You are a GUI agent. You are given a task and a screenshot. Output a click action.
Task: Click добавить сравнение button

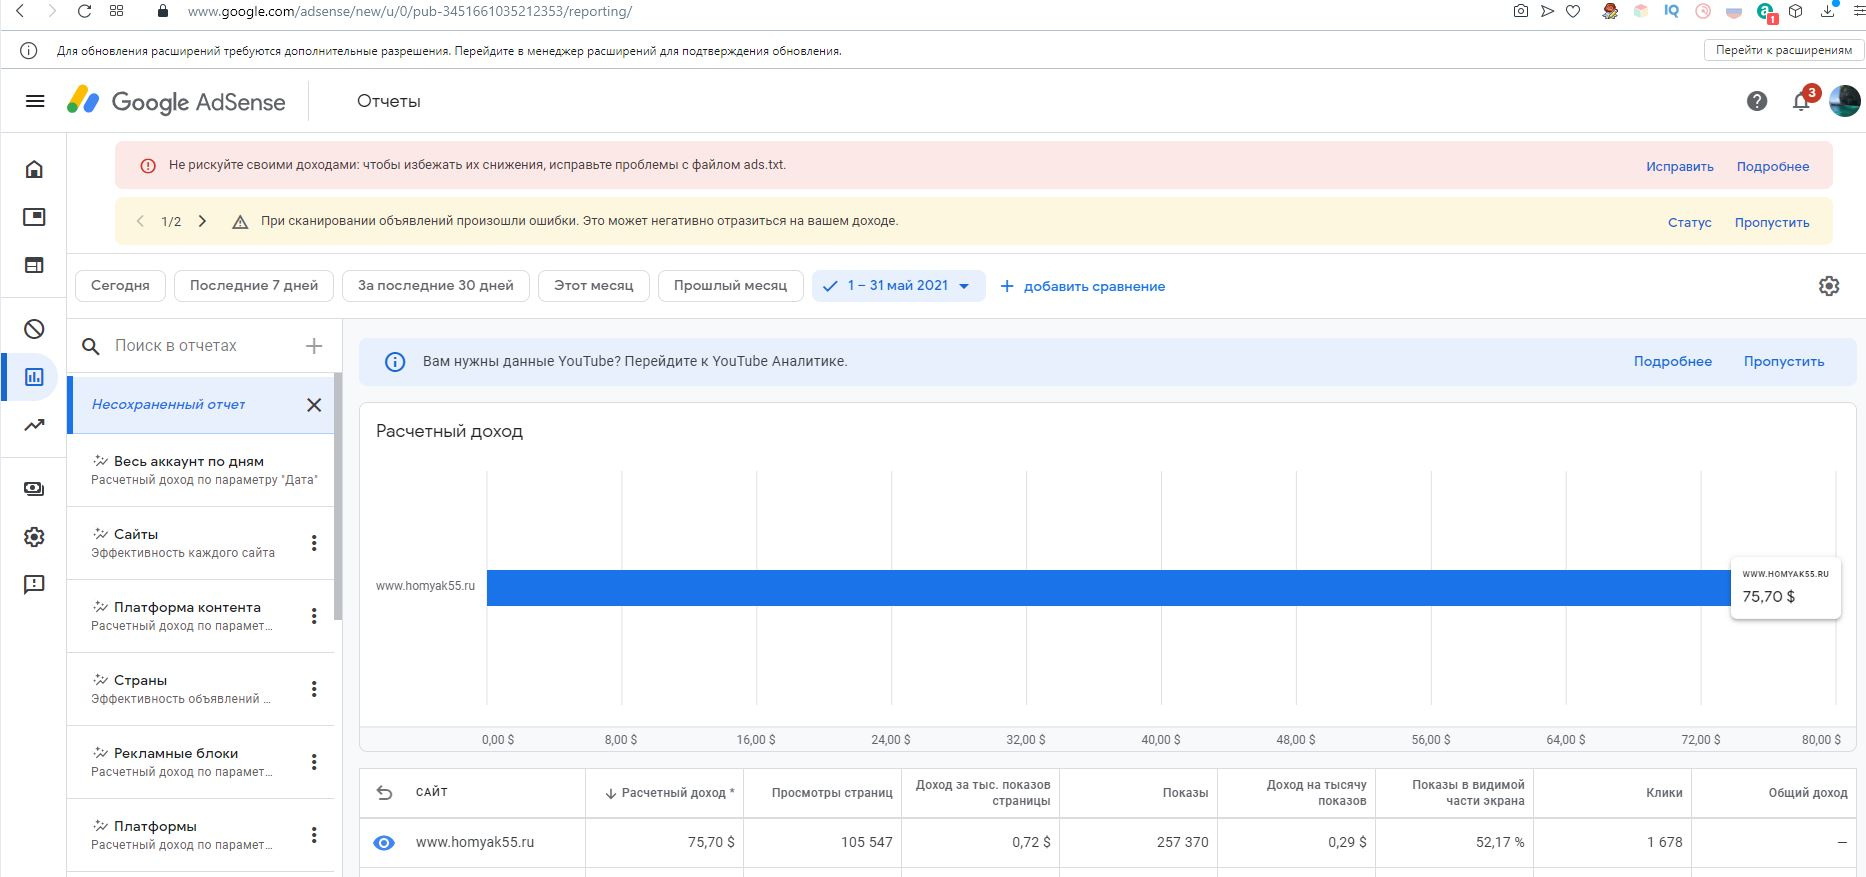pos(1083,286)
